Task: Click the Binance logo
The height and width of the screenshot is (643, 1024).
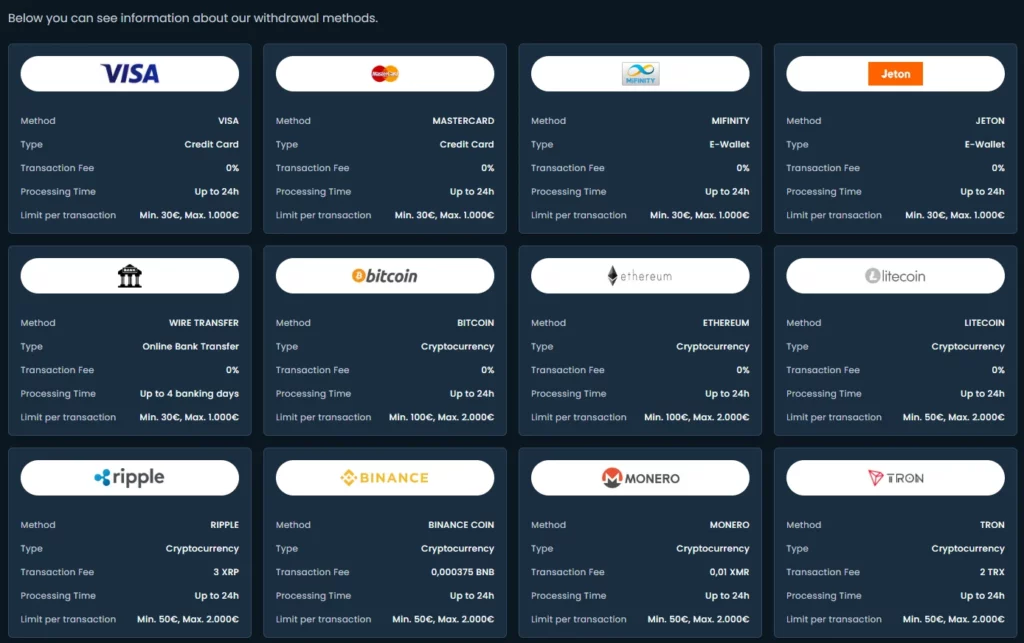Action: [x=385, y=478]
